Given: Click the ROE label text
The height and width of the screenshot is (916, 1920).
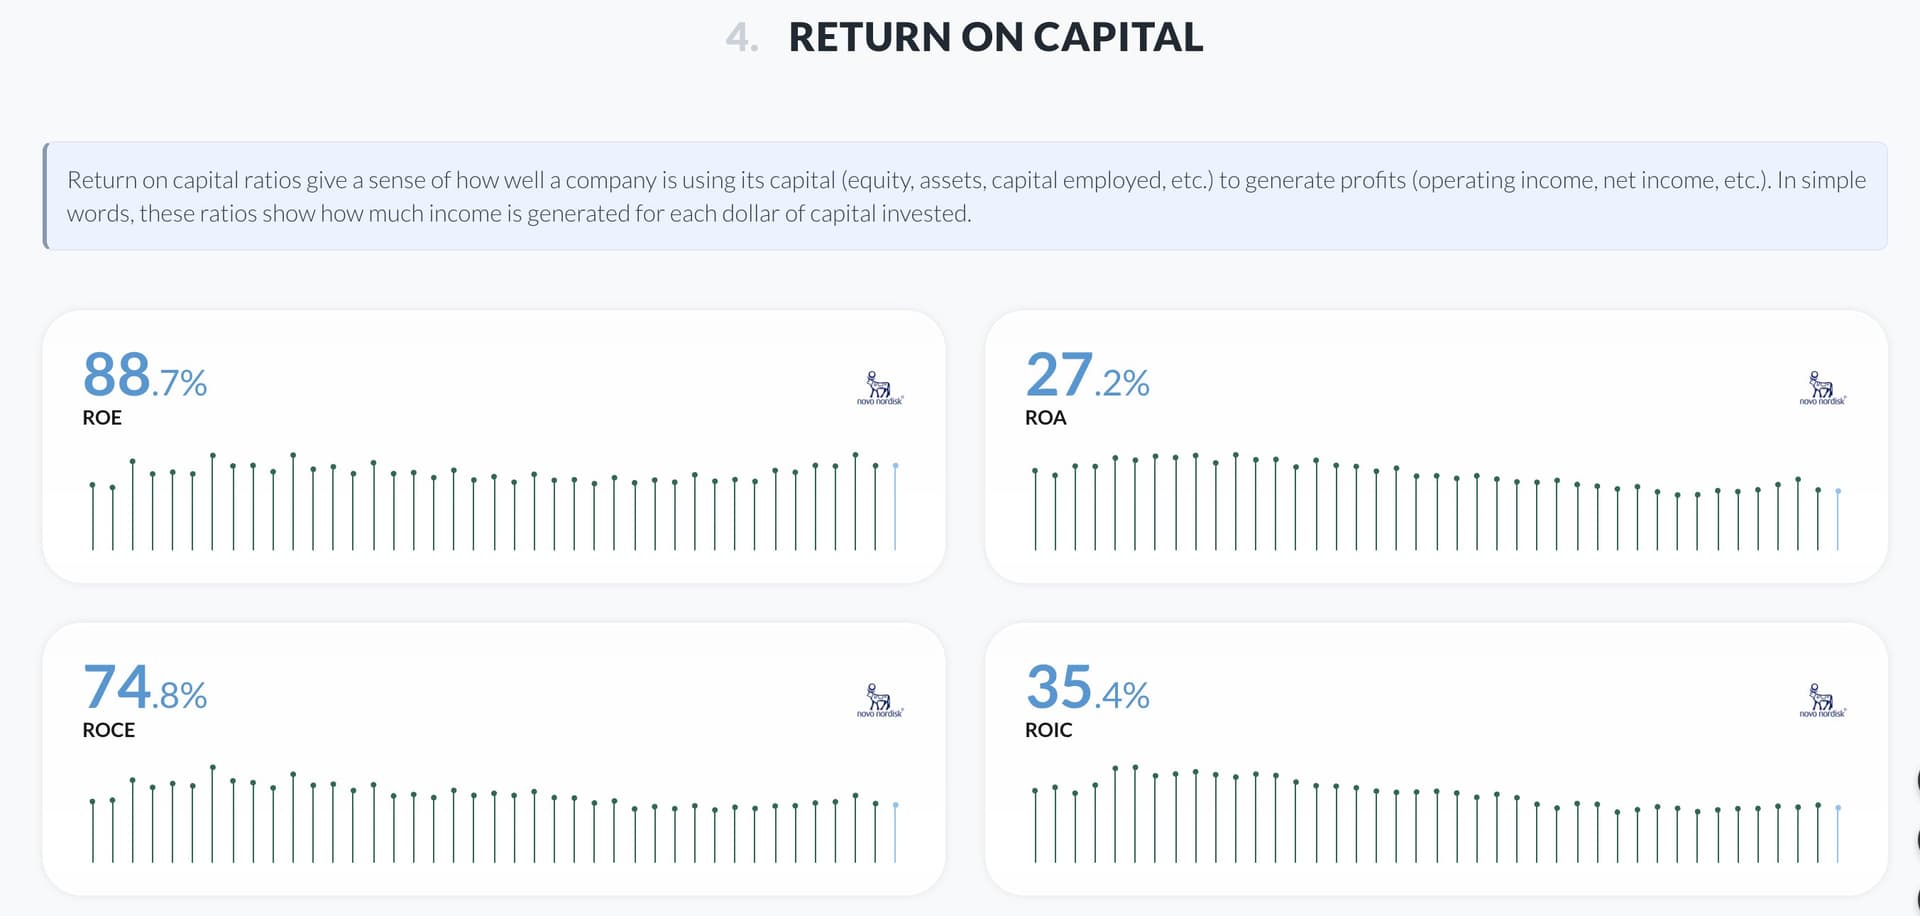Looking at the screenshot, I should click(102, 418).
